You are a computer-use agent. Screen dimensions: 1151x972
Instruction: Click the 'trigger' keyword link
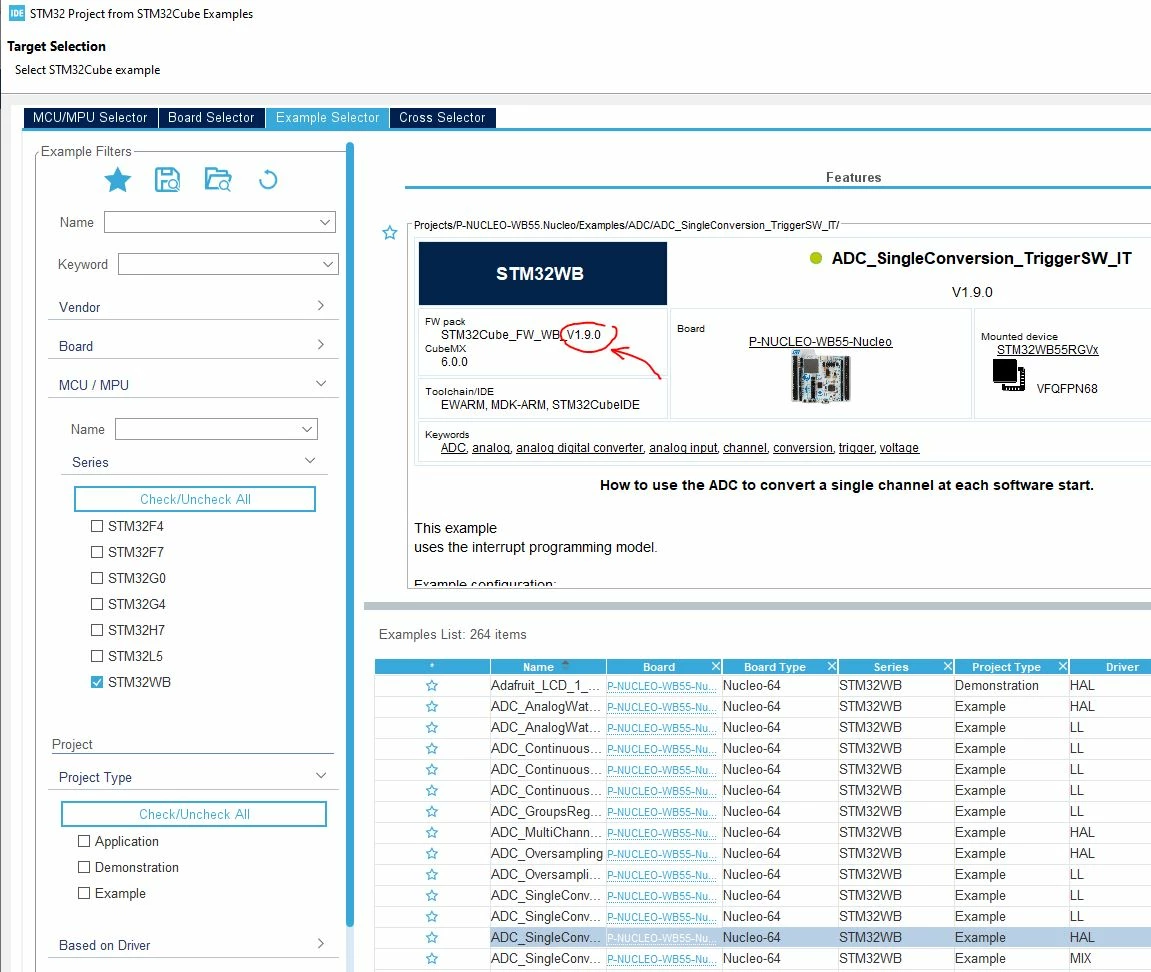coord(856,448)
